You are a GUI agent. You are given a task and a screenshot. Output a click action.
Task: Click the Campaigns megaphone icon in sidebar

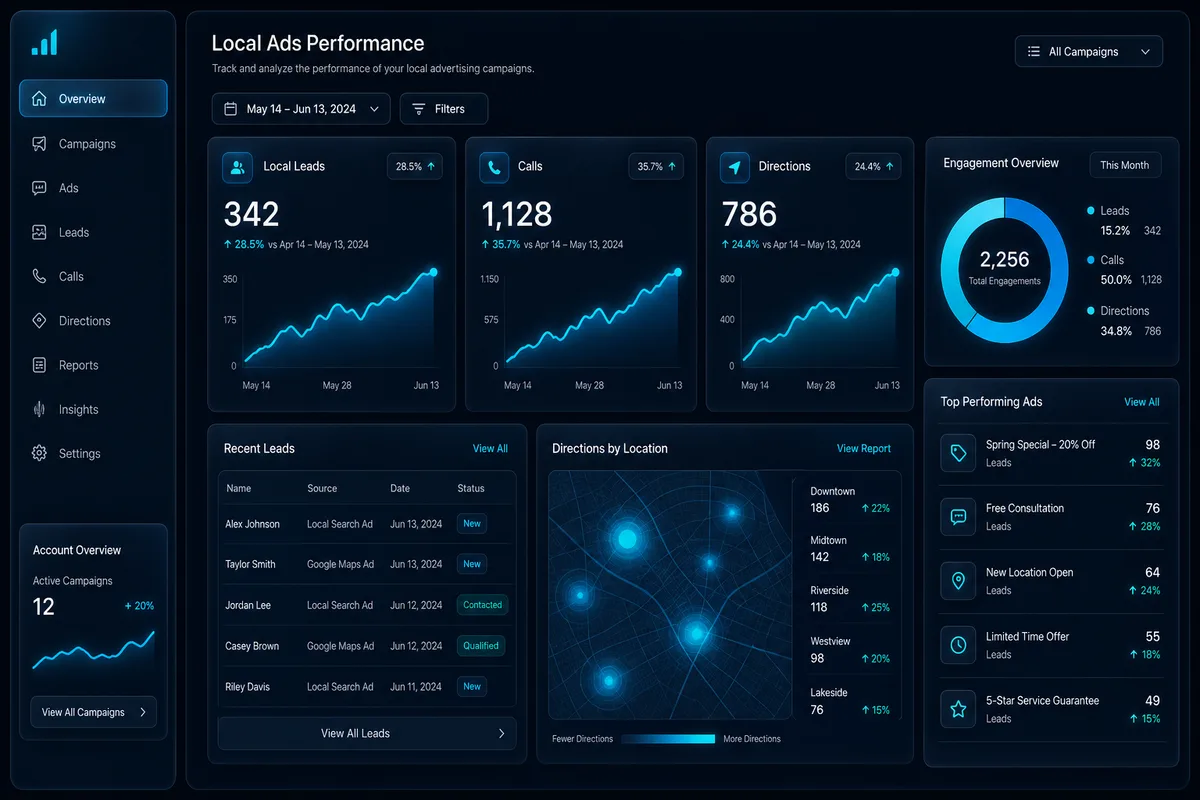(x=39, y=143)
